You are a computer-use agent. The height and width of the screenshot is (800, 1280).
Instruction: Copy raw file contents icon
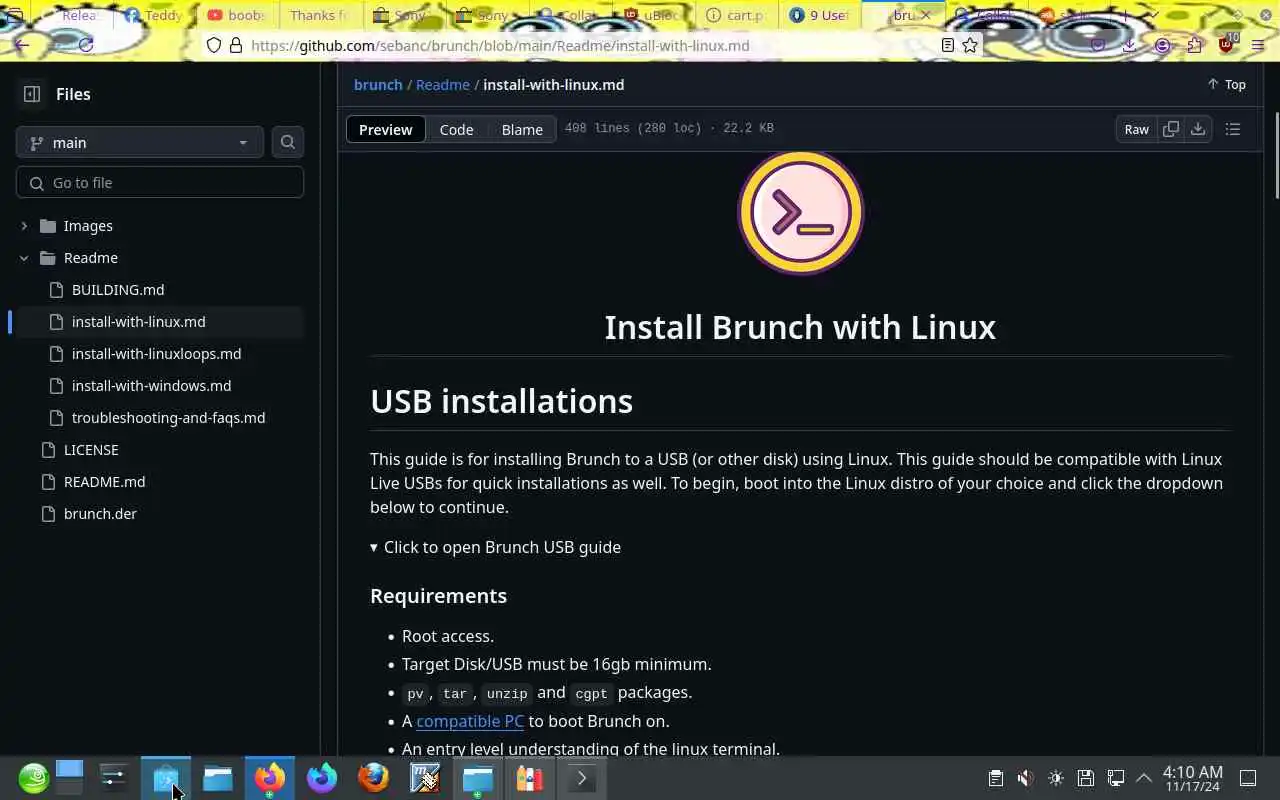pyautogui.click(x=1171, y=129)
